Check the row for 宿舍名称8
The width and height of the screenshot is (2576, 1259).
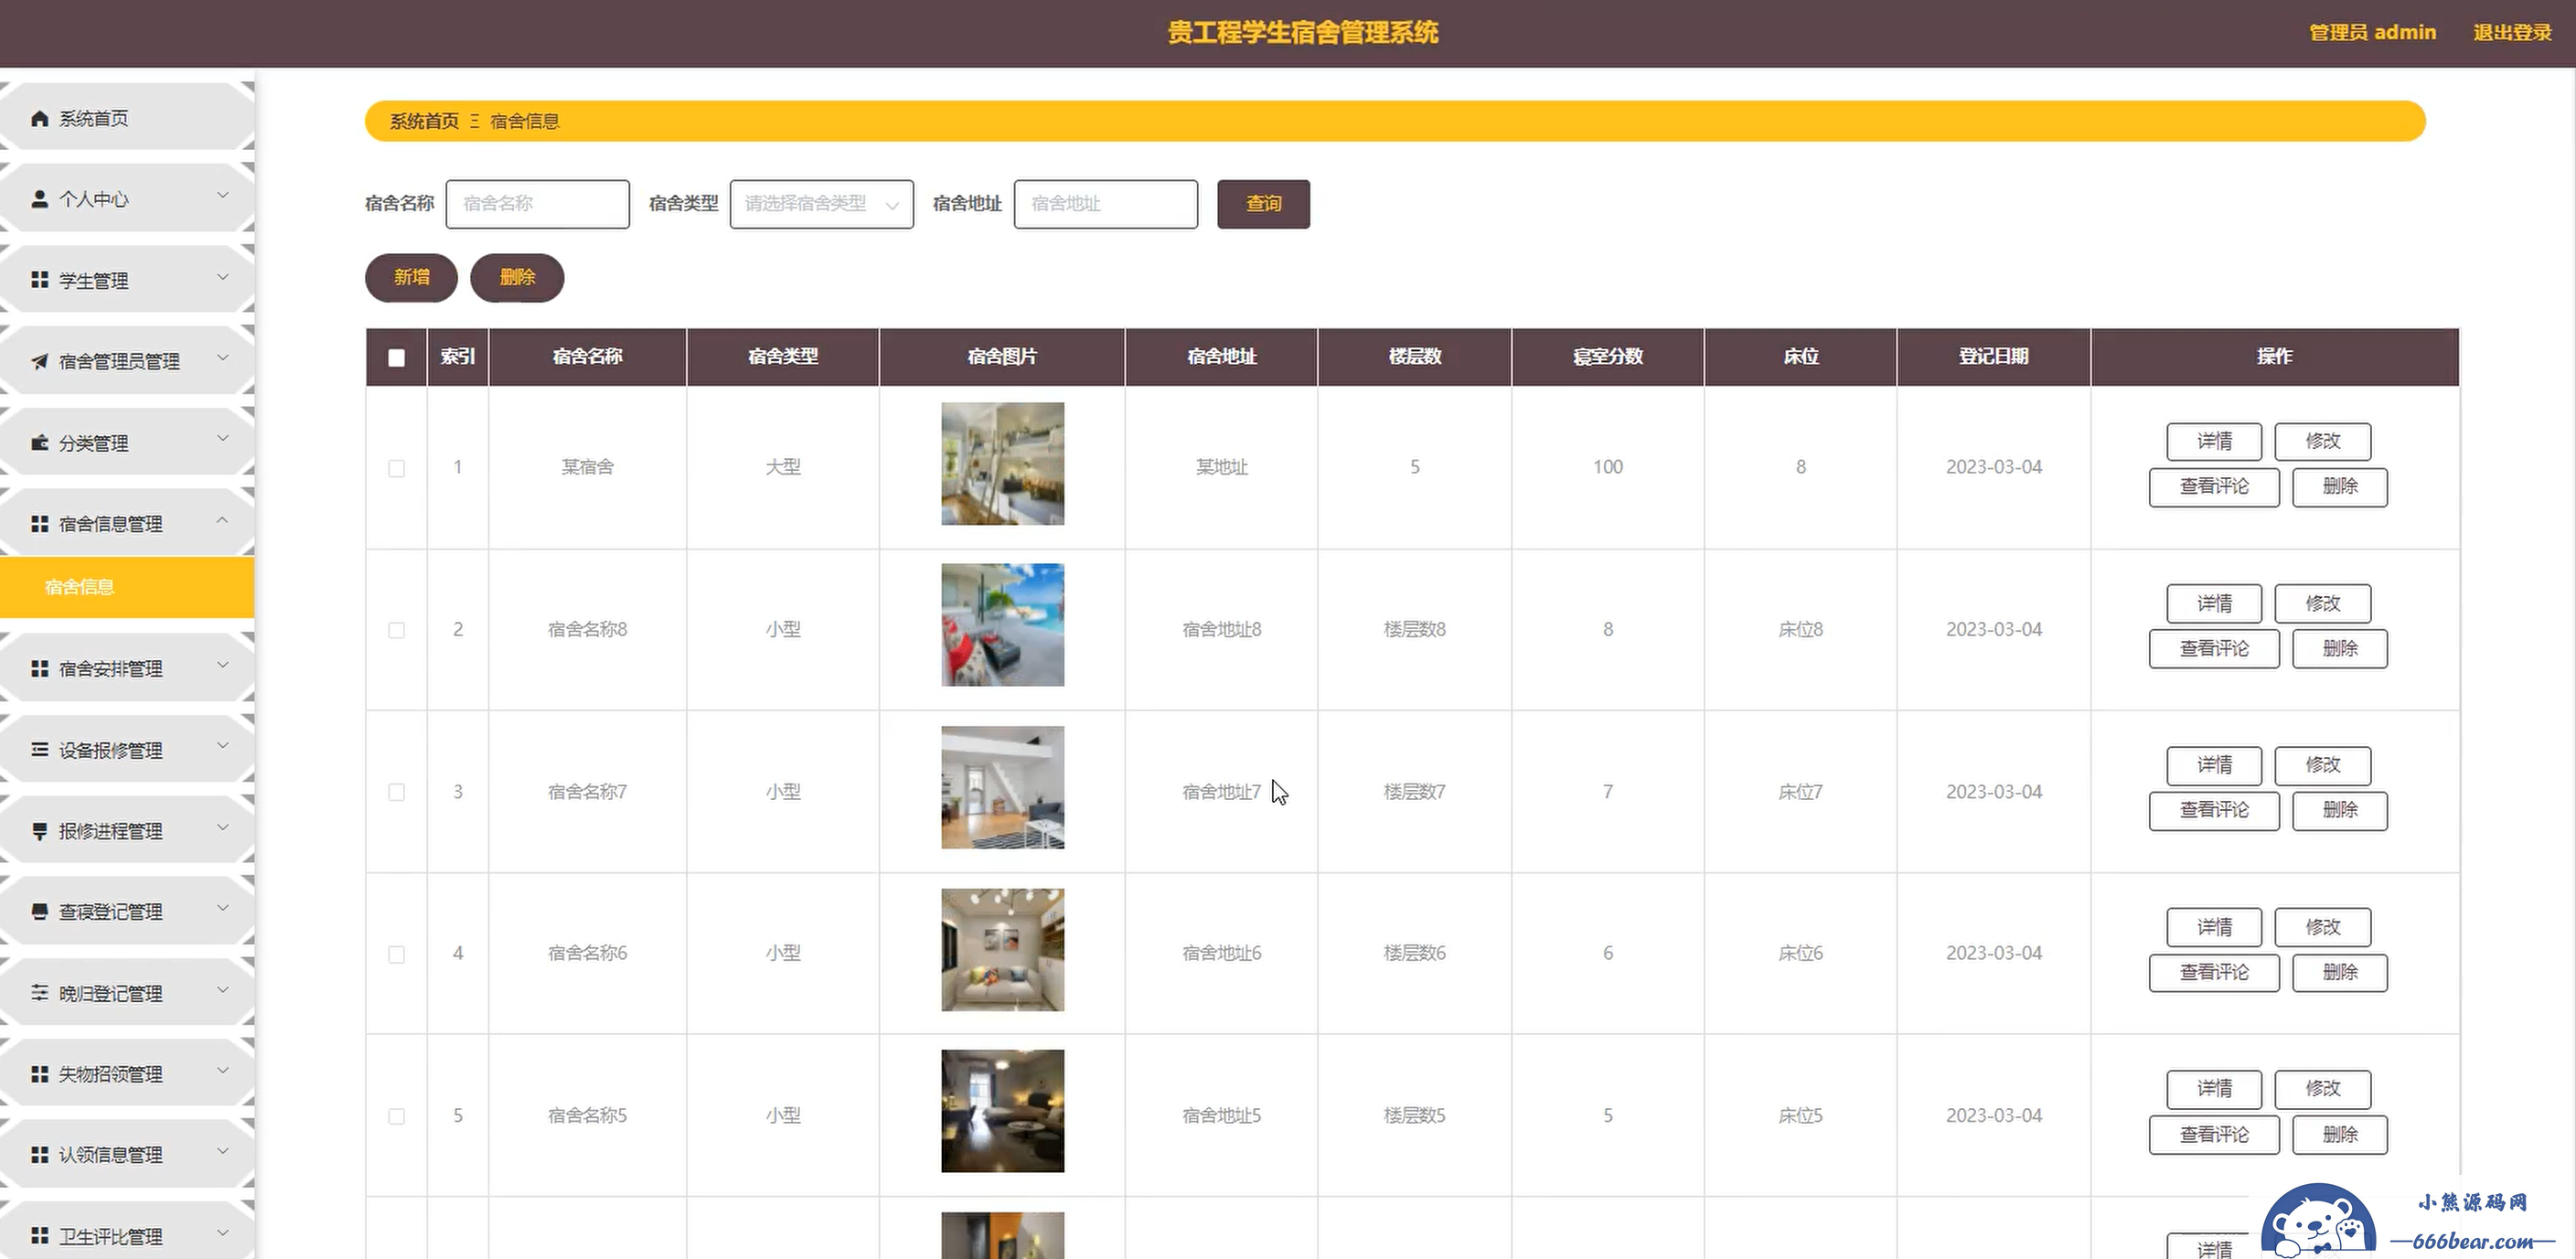click(x=397, y=630)
